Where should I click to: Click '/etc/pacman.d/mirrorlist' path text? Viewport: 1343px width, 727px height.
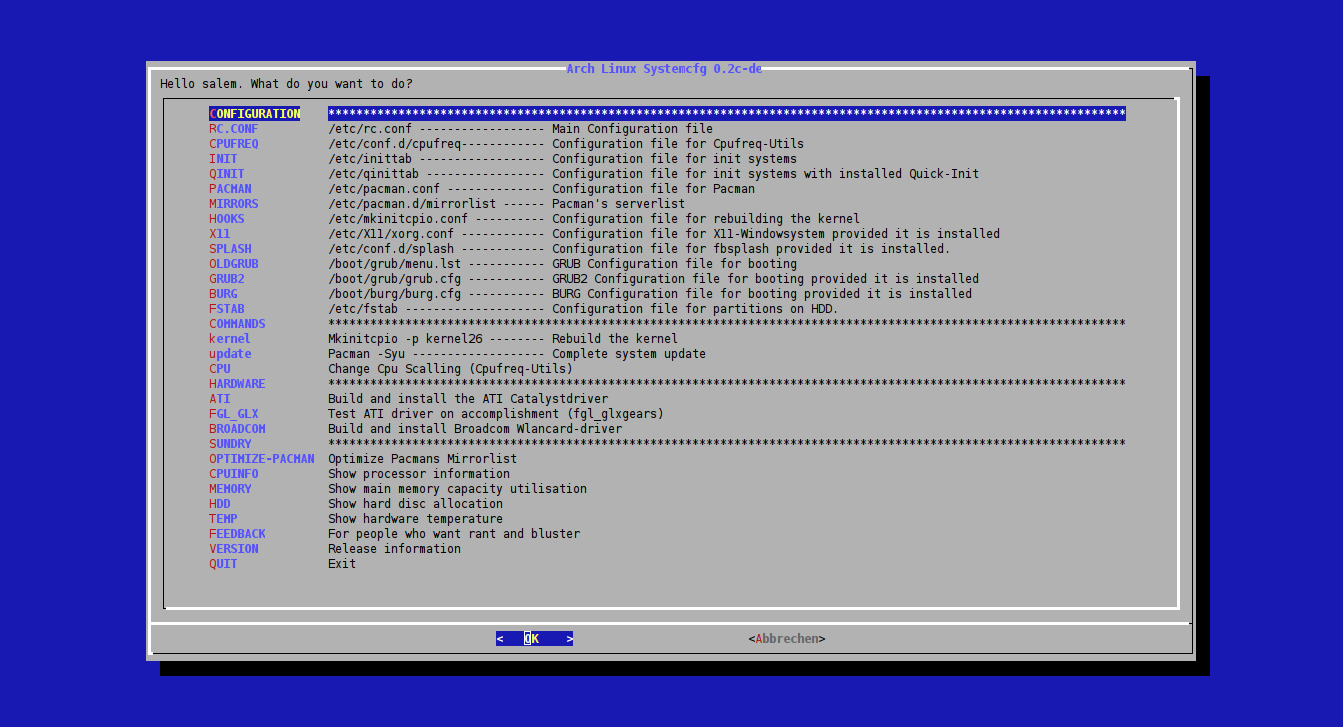point(412,204)
